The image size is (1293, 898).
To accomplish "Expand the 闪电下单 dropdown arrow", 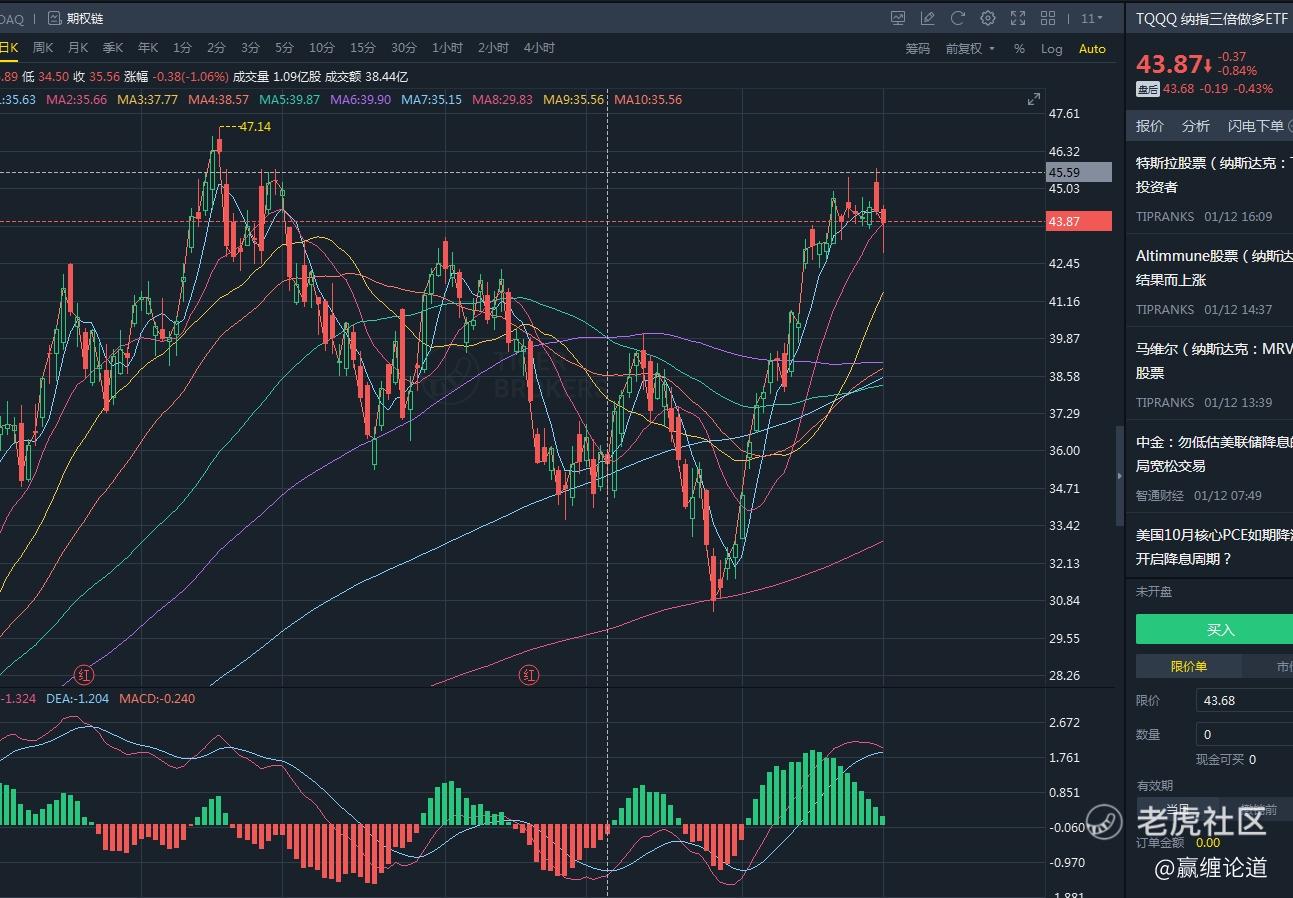I will point(1291,127).
